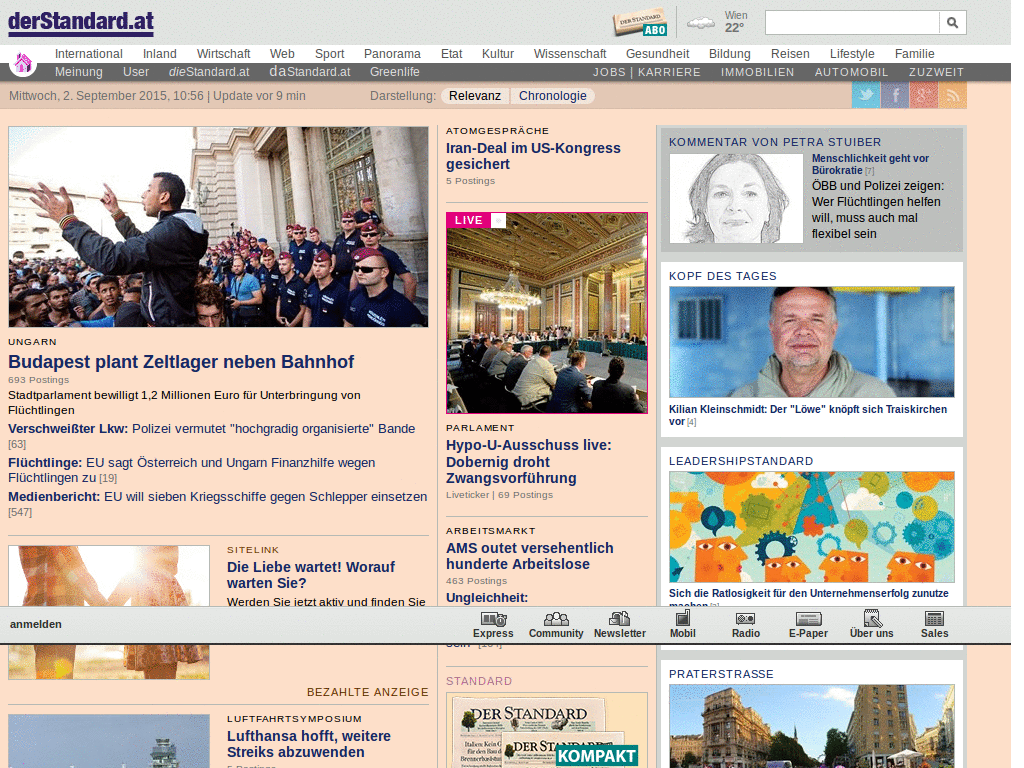Open Kilian Kleinschmidt article link
Screen dimensions: 1024x768
click(x=807, y=415)
